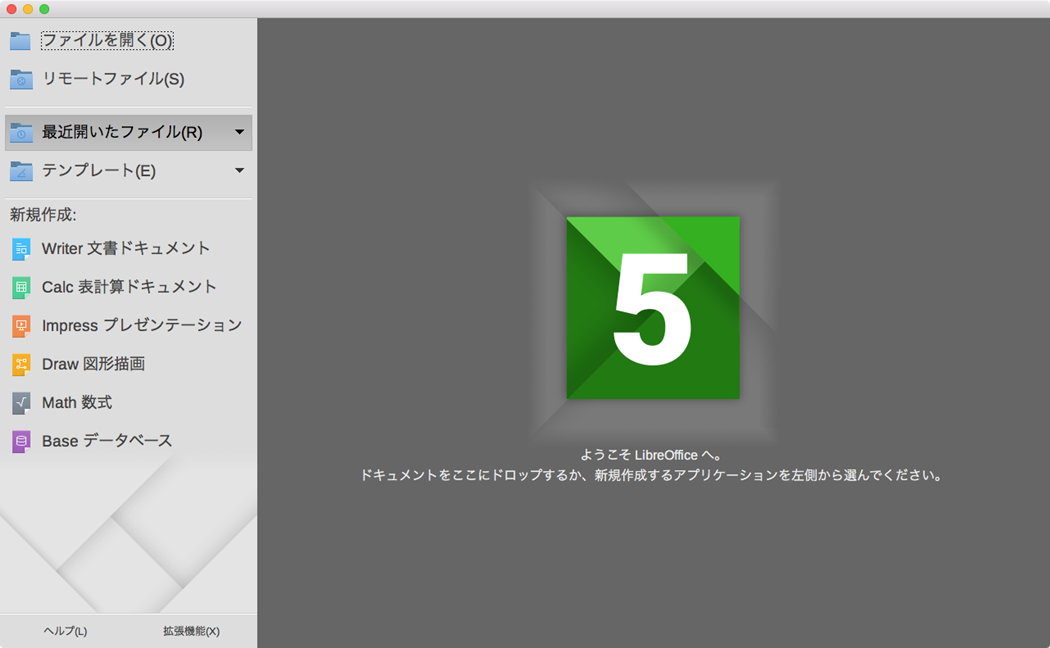The height and width of the screenshot is (648, 1050).
Task: Open 拡張機能(X) at the bottom
Action: click(192, 631)
